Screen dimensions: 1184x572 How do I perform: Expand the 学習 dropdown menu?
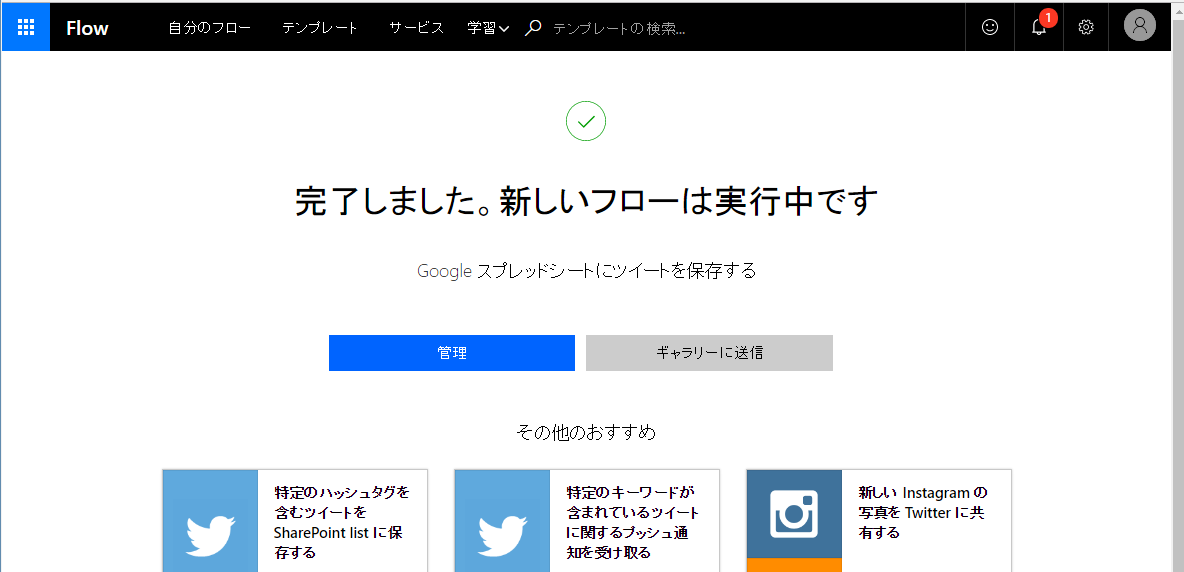[x=488, y=28]
